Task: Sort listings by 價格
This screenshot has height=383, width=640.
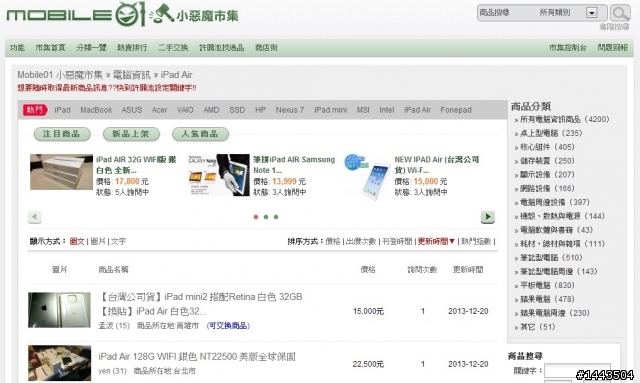Action: click(x=333, y=241)
